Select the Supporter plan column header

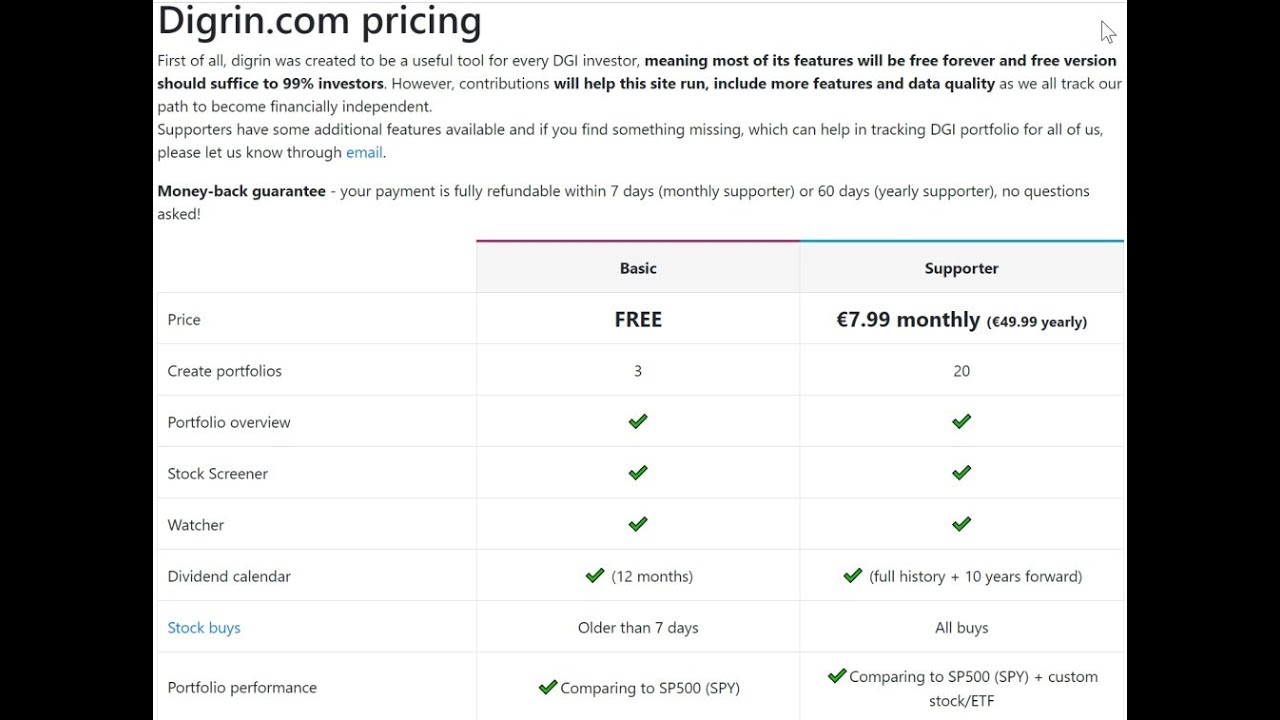coord(962,268)
